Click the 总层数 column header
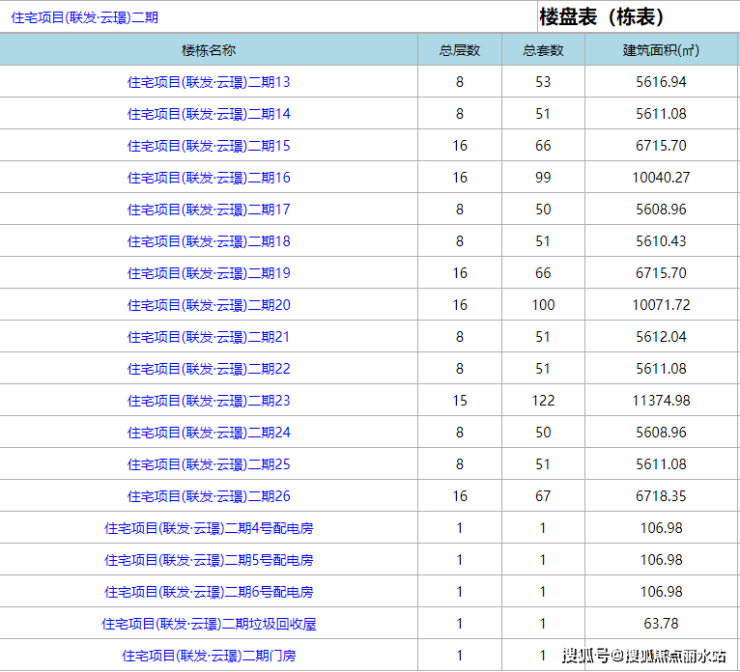740x672 pixels. pyautogui.click(x=459, y=50)
